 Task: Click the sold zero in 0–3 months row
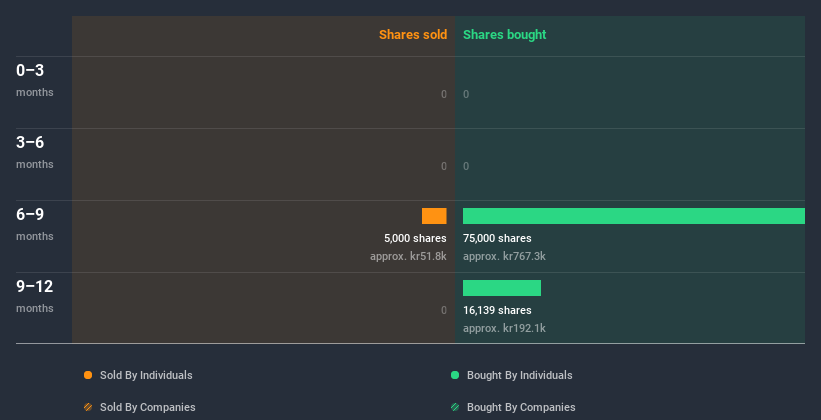(x=444, y=94)
